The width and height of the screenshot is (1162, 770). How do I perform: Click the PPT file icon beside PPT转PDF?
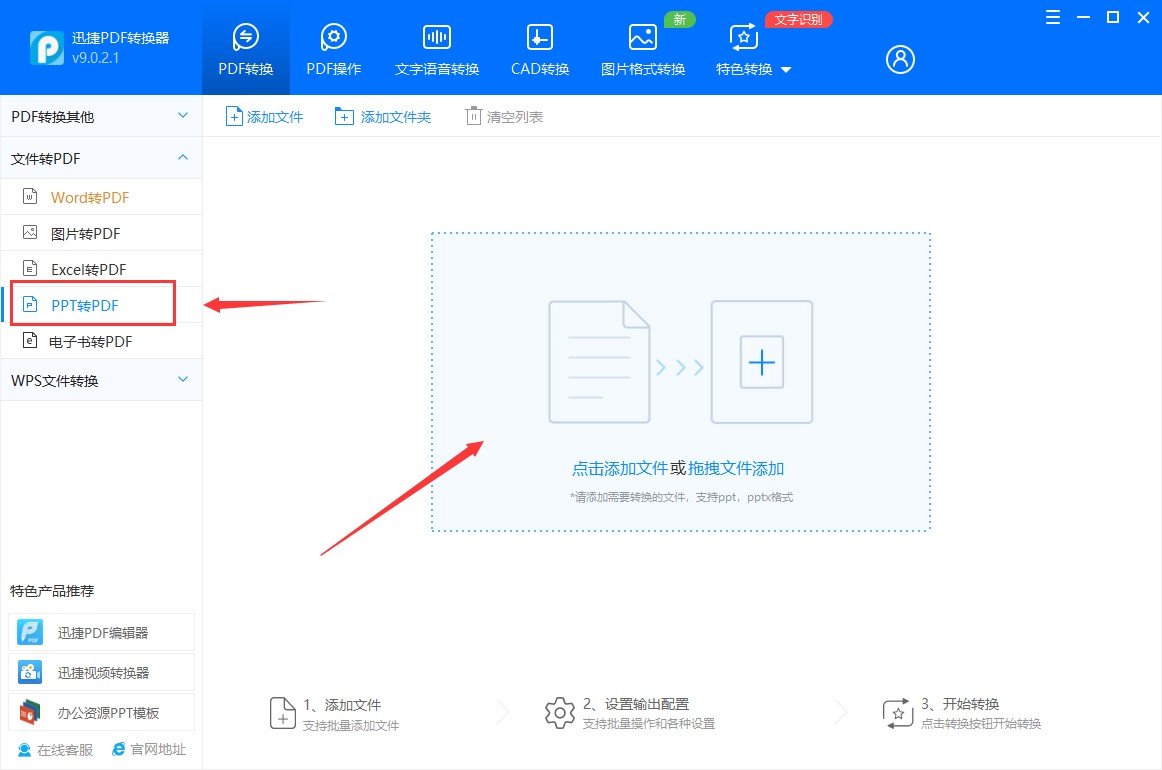pos(30,304)
